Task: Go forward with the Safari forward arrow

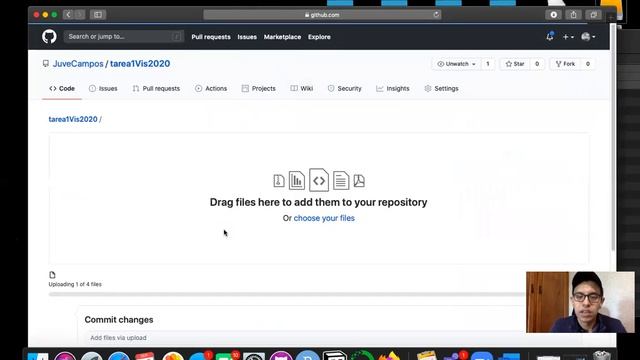Action: tap(80, 15)
